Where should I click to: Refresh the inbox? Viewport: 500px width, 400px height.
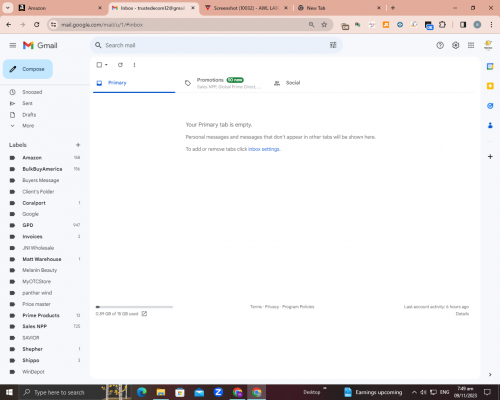coord(120,65)
